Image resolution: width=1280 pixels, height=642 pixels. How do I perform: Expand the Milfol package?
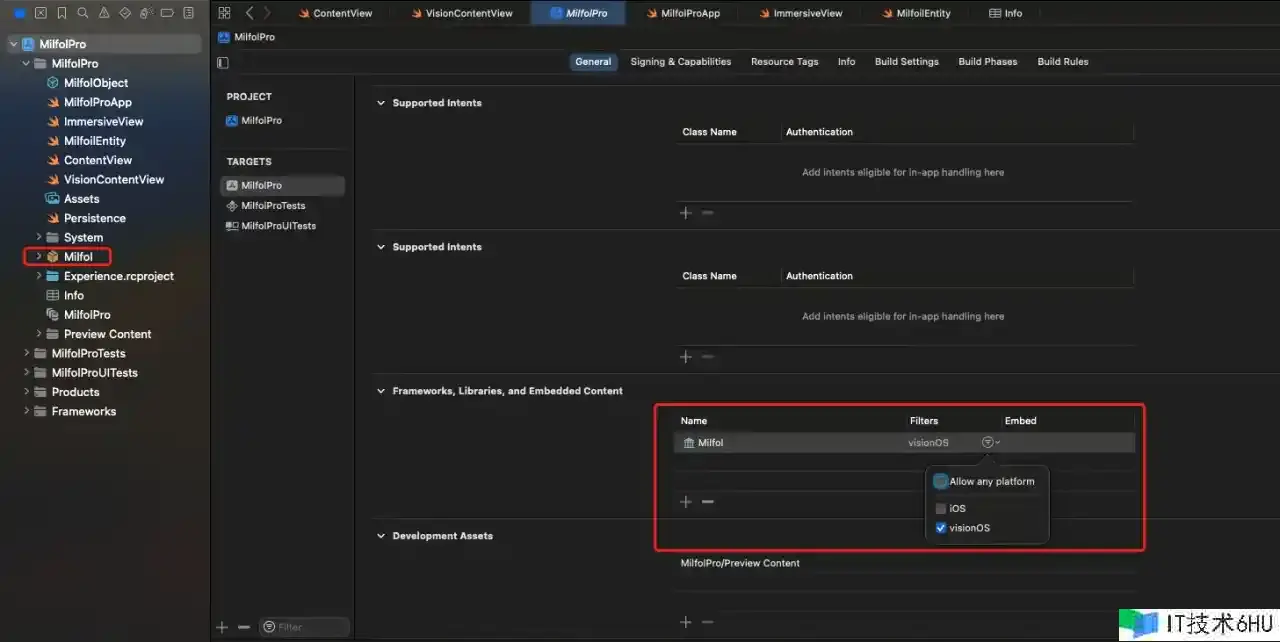[x=39, y=257]
